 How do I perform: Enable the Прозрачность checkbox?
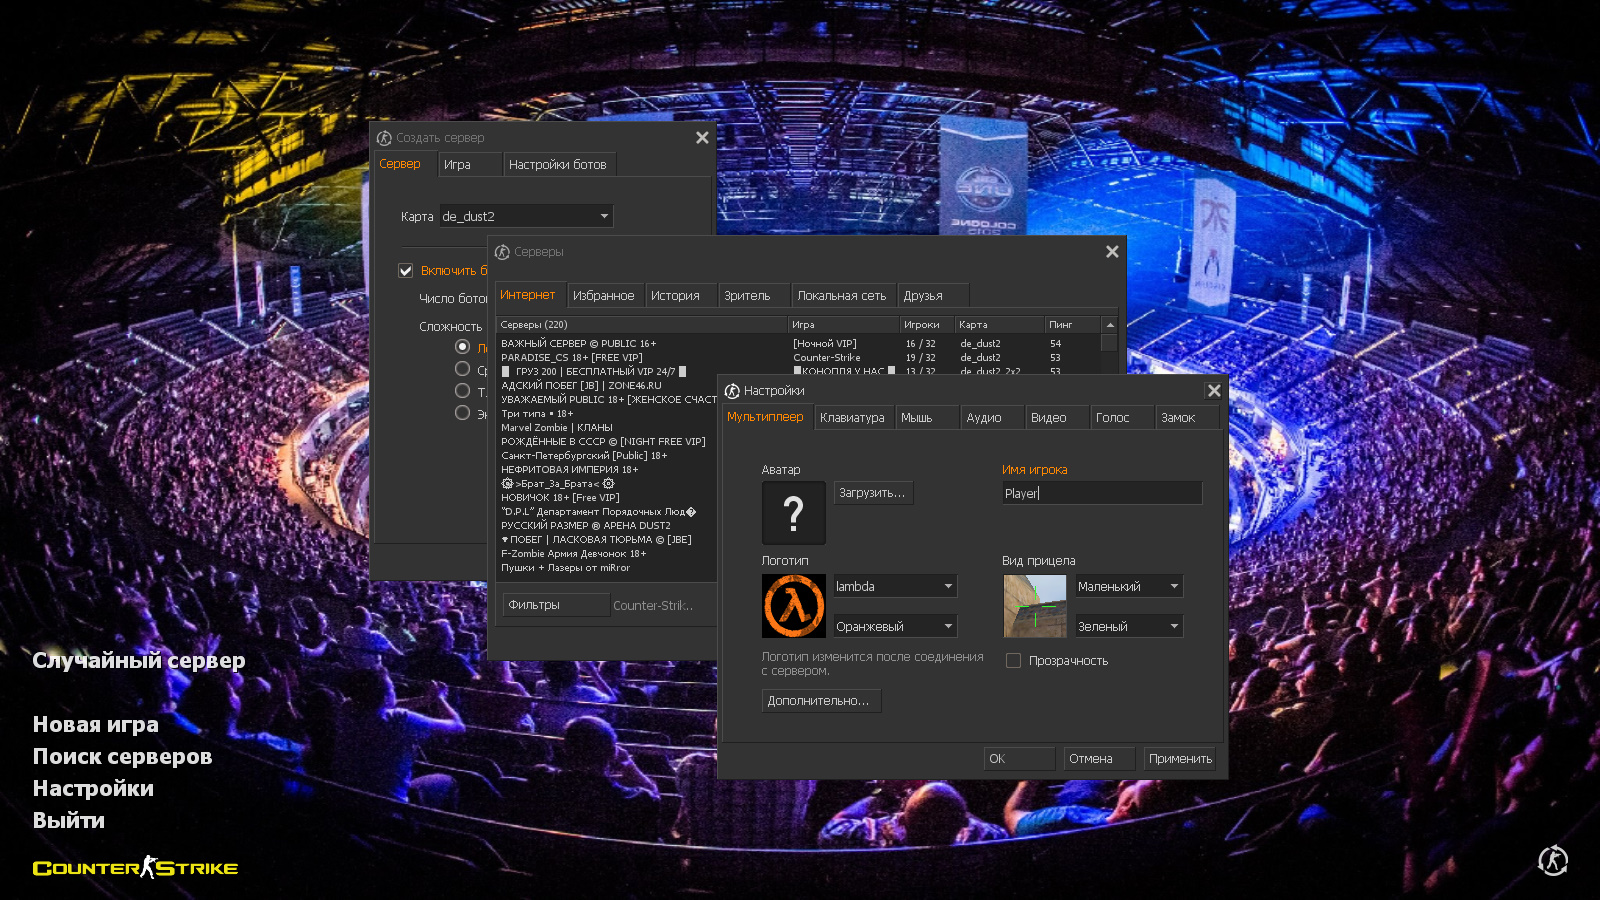pyautogui.click(x=1013, y=660)
